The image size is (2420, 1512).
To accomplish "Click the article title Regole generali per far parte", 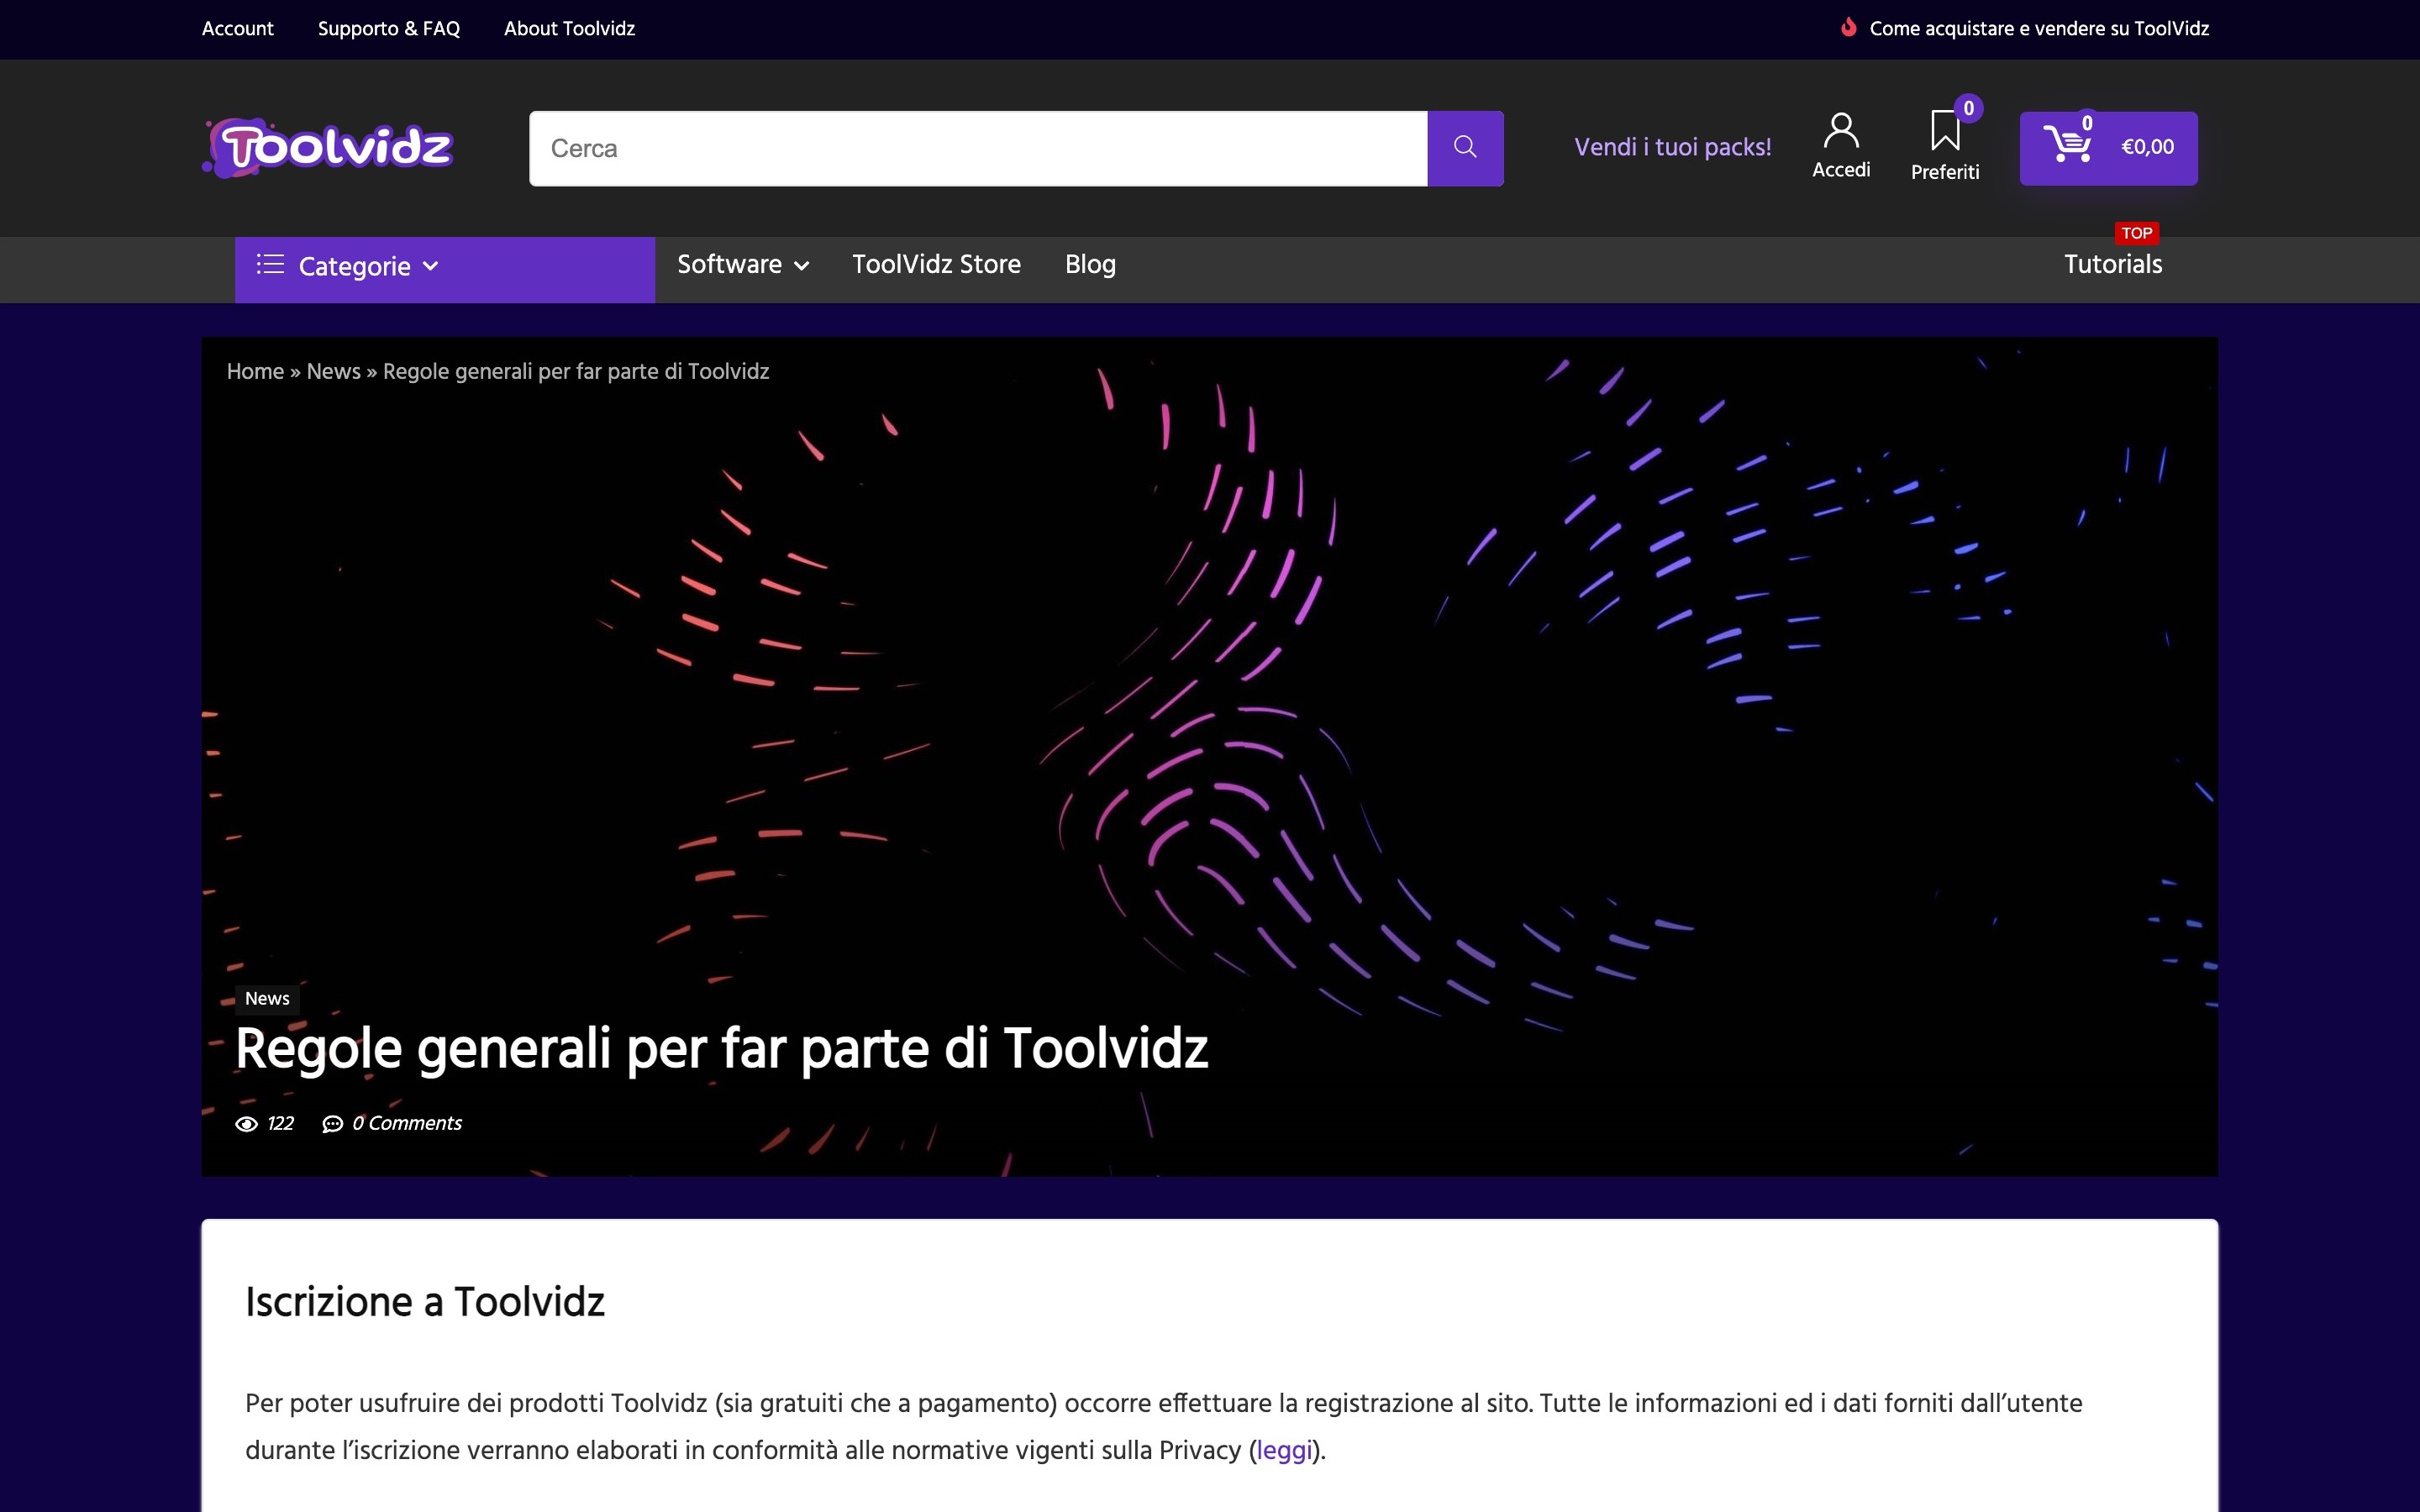I will click(x=722, y=1048).
